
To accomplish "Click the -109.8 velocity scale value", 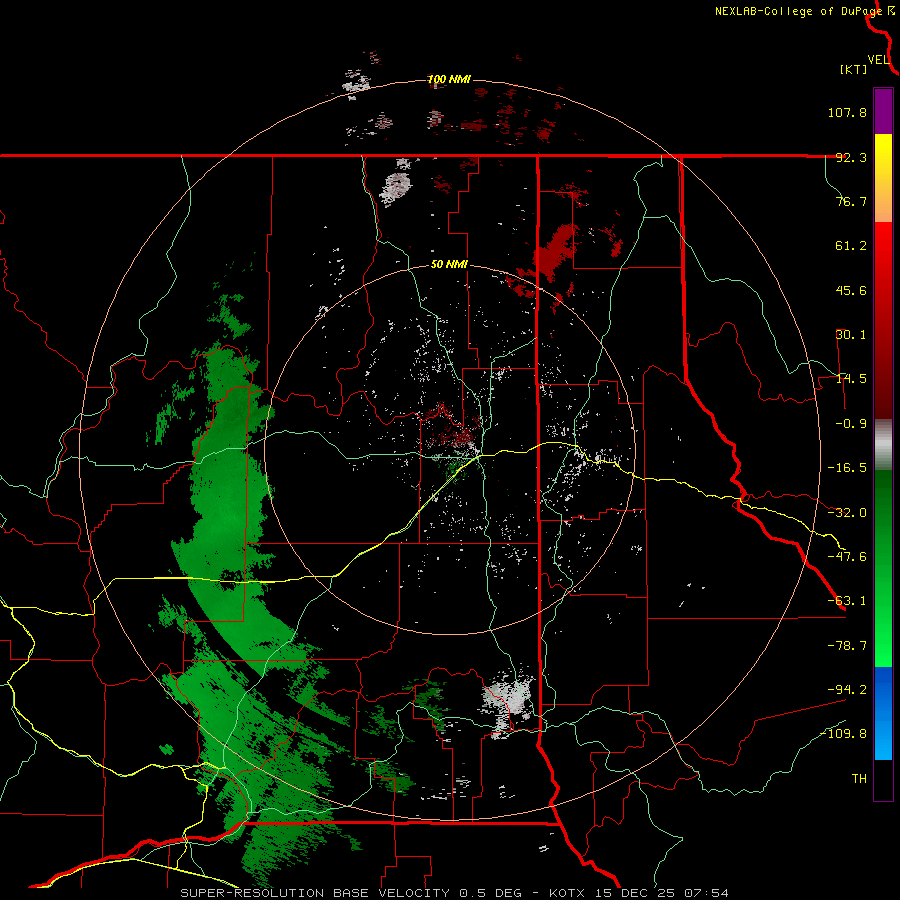I will tap(844, 734).
